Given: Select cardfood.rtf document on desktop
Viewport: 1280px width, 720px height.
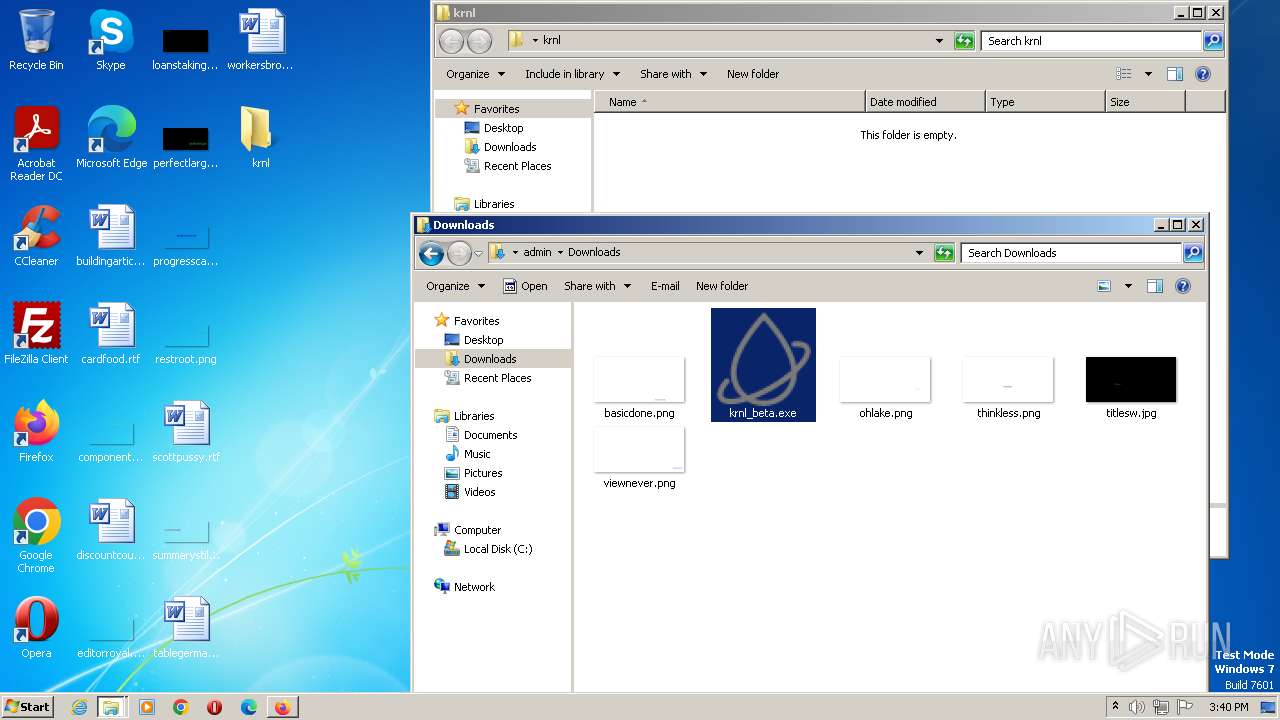Looking at the screenshot, I should [111, 334].
